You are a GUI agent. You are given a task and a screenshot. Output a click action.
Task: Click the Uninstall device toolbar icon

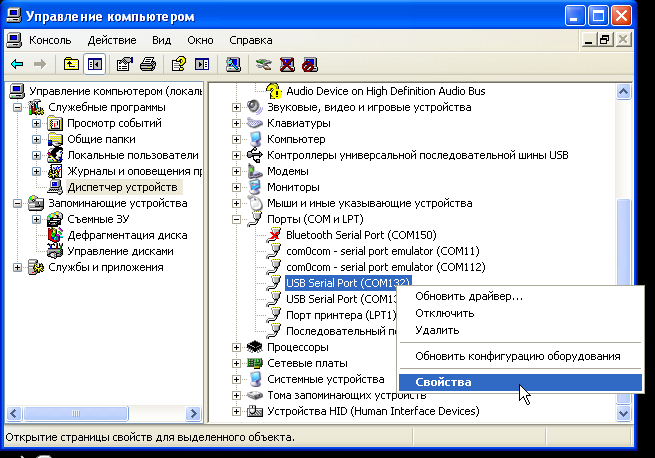pos(286,65)
